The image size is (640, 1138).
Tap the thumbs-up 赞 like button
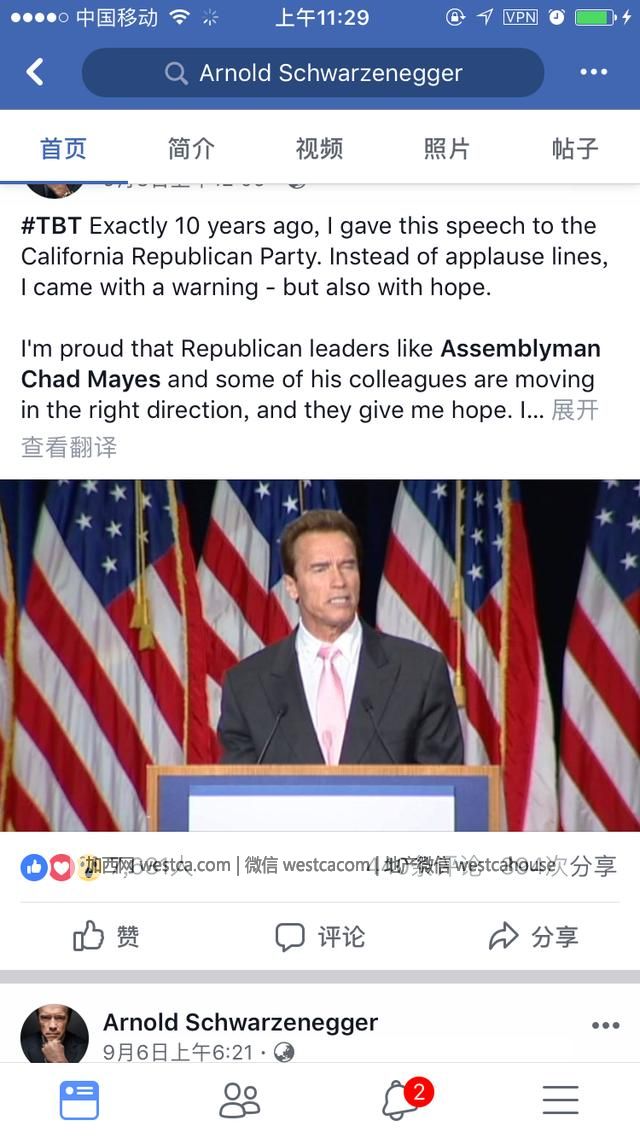(106, 937)
